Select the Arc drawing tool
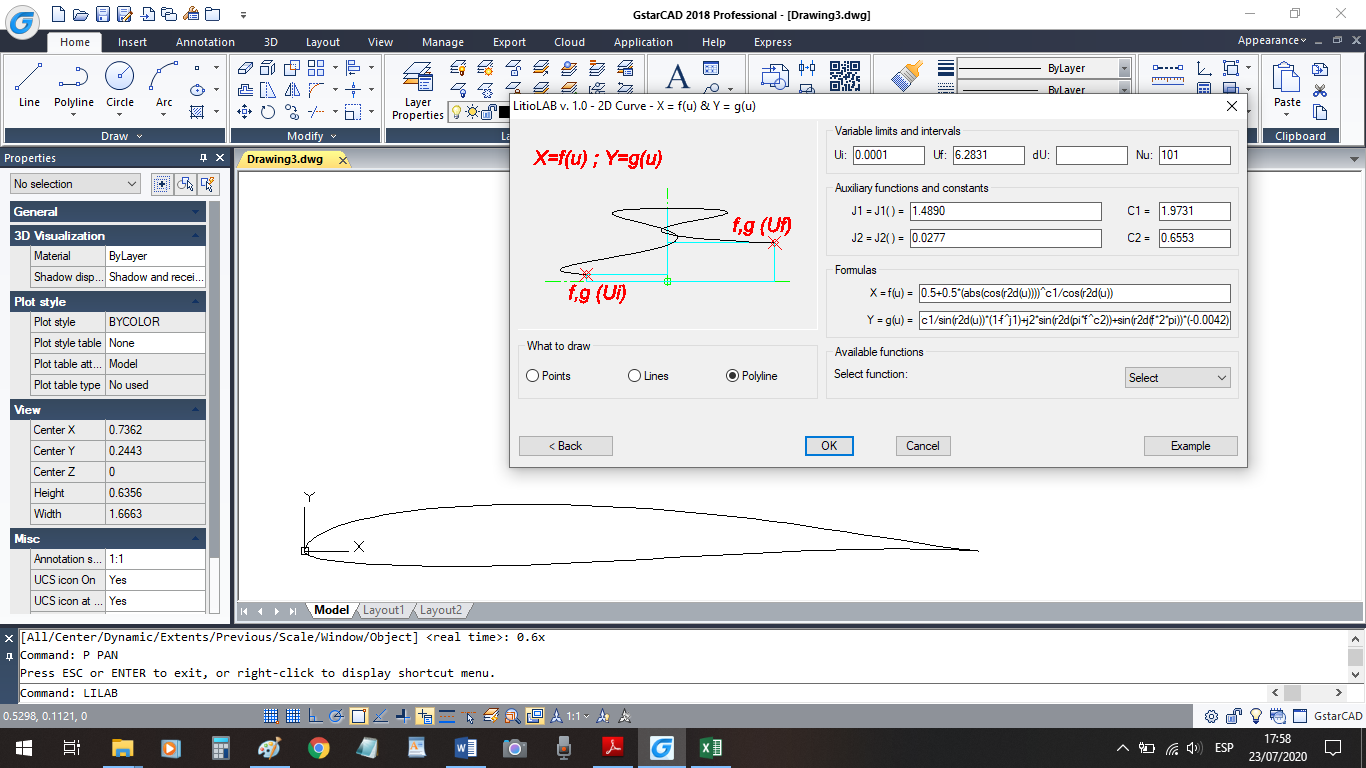 click(x=164, y=85)
